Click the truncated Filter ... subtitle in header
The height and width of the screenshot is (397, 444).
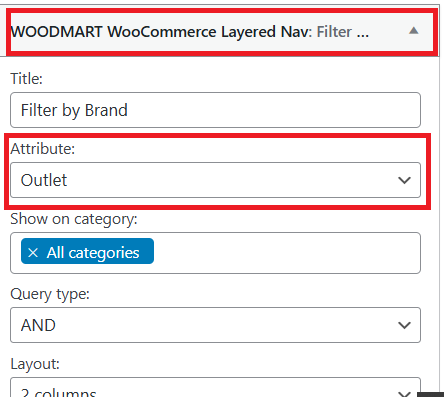tap(343, 32)
